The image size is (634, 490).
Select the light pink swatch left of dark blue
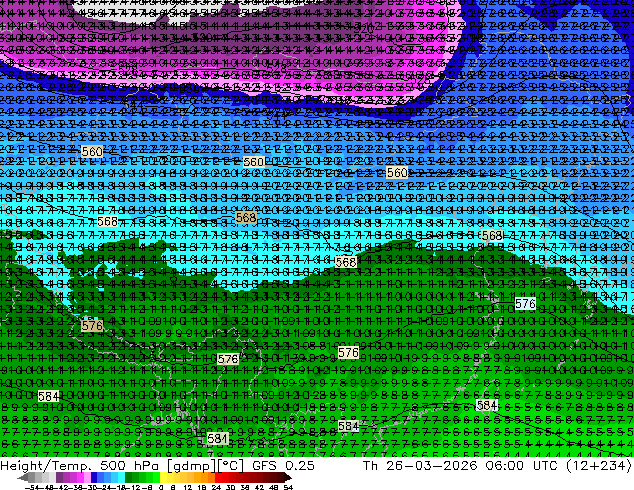click(x=87, y=477)
